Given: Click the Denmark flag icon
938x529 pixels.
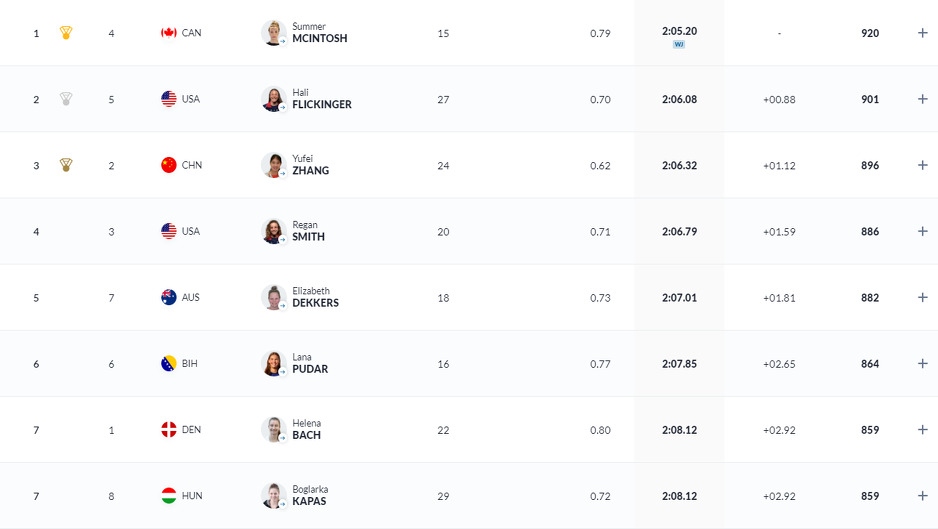Looking at the screenshot, I should (169, 429).
